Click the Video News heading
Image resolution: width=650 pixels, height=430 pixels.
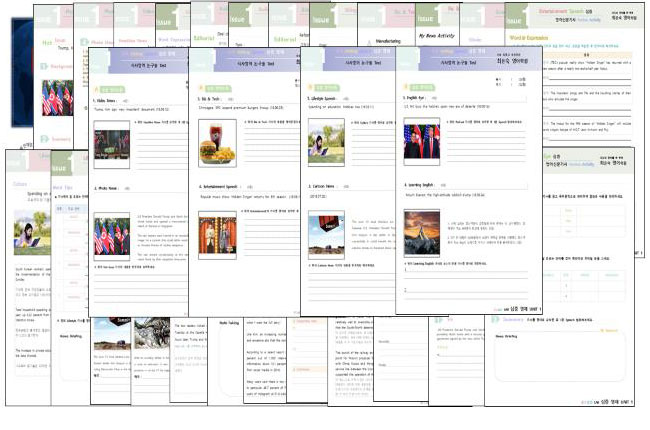(111, 101)
